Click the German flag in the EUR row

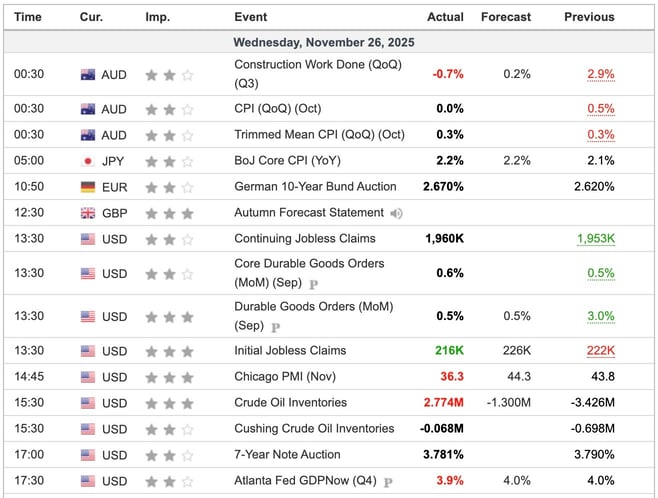[88, 187]
